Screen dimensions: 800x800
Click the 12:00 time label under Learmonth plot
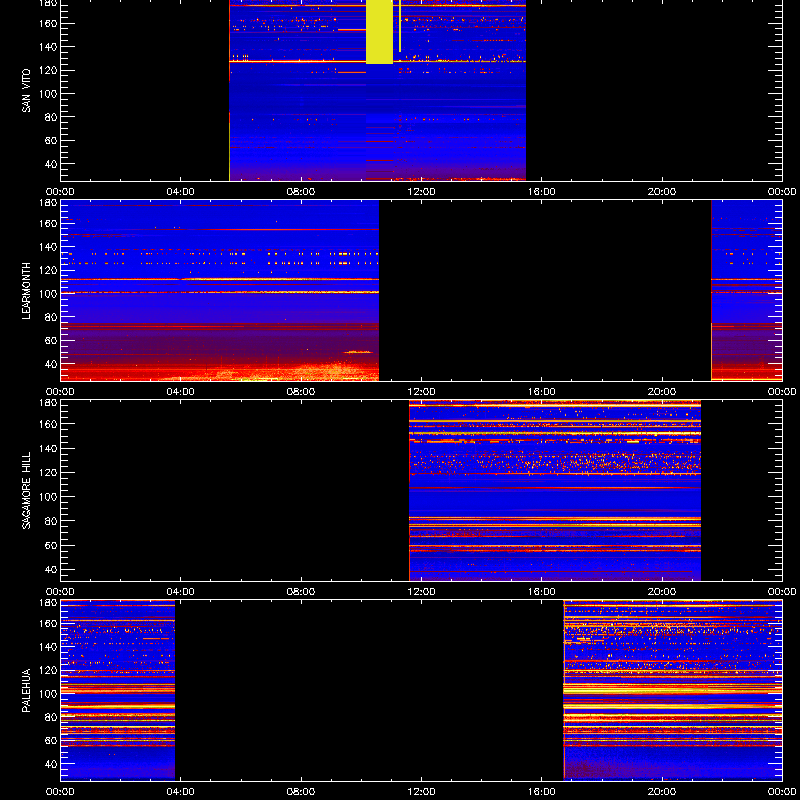coord(421,392)
